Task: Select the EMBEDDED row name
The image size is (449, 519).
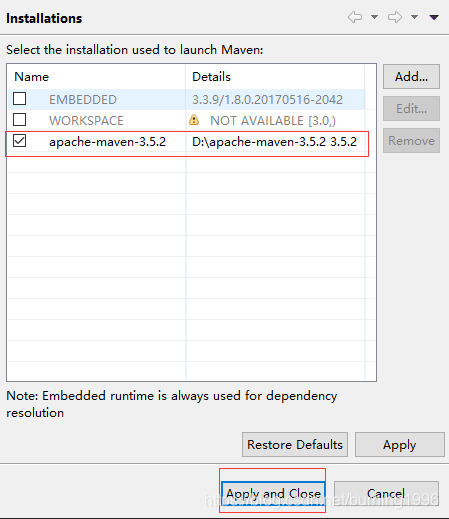Action: tap(83, 100)
